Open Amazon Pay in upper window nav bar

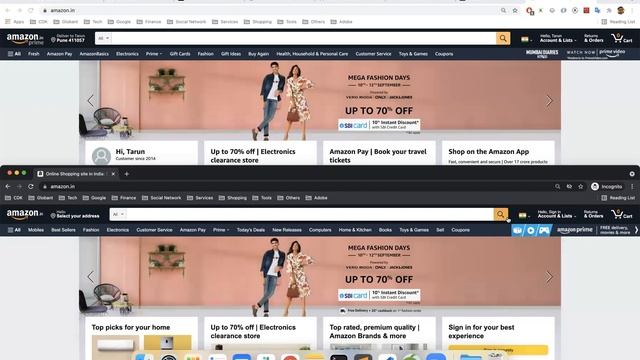[59, 54]
